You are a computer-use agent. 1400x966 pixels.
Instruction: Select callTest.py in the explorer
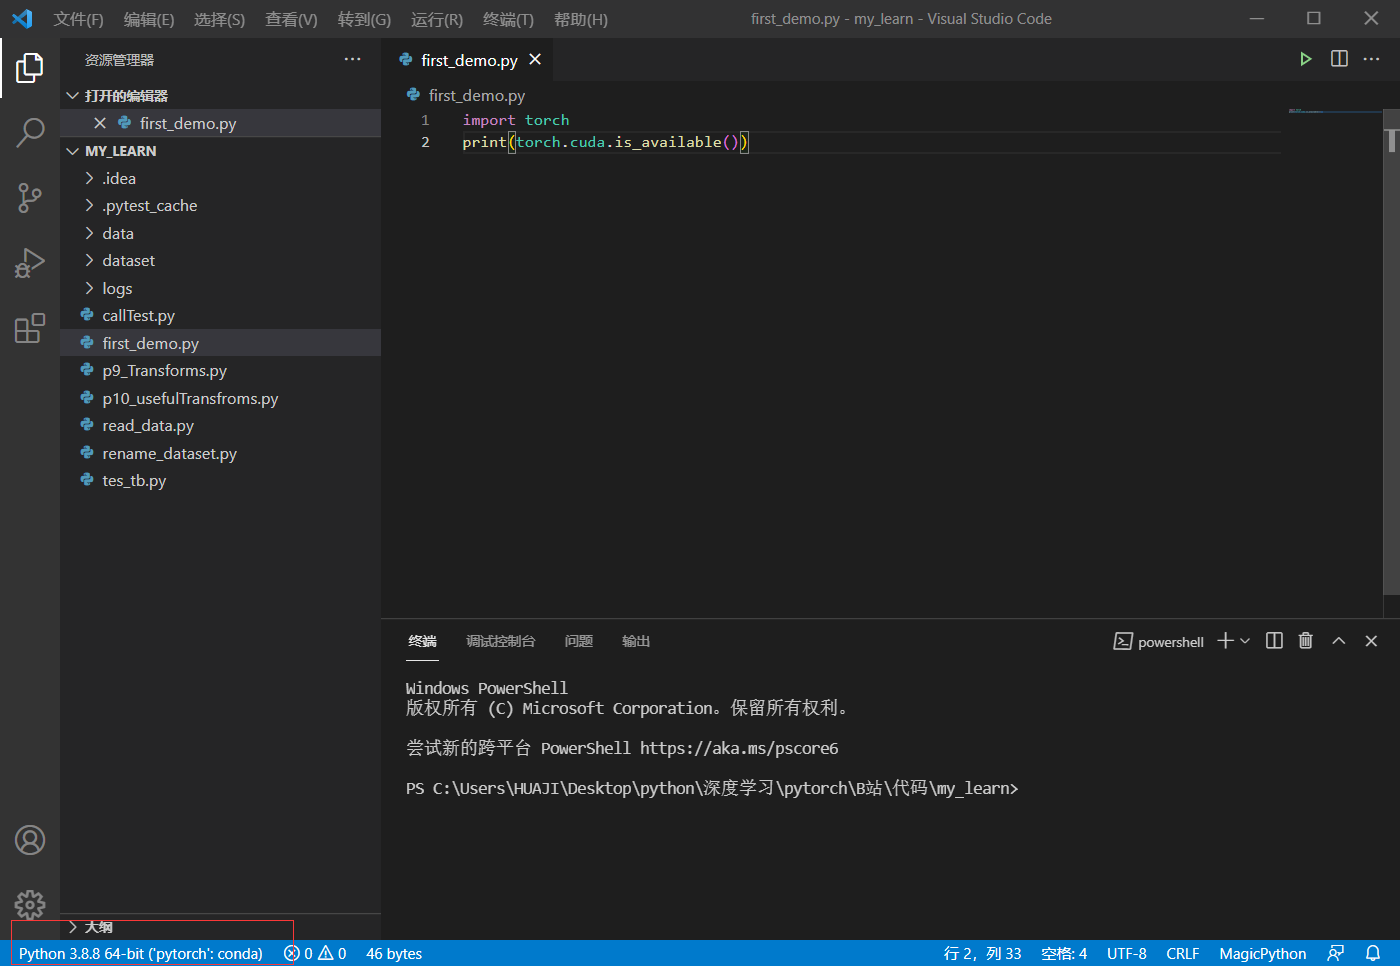[138, 315]
